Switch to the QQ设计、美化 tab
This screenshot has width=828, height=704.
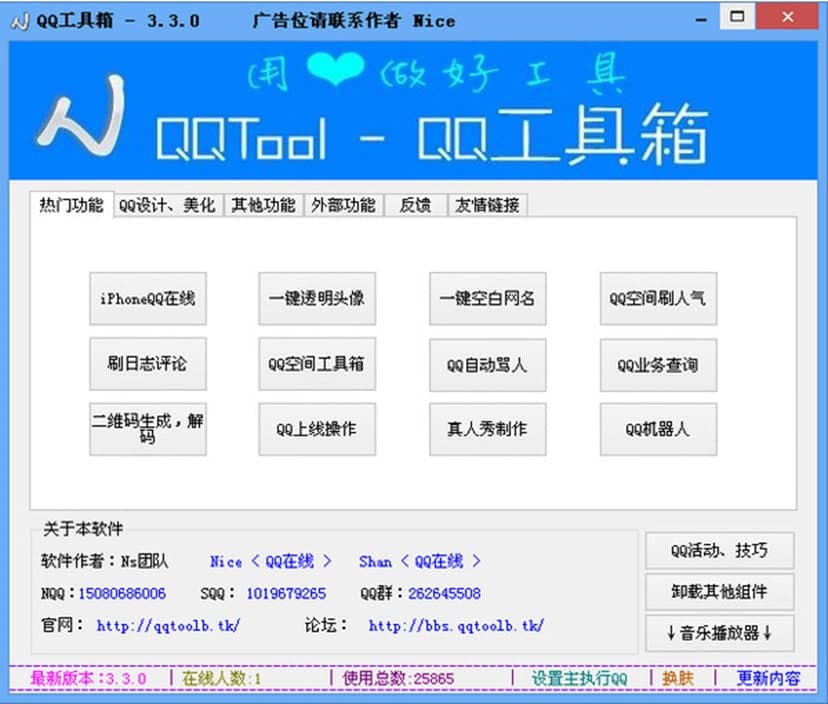click(x=166, y=204)
